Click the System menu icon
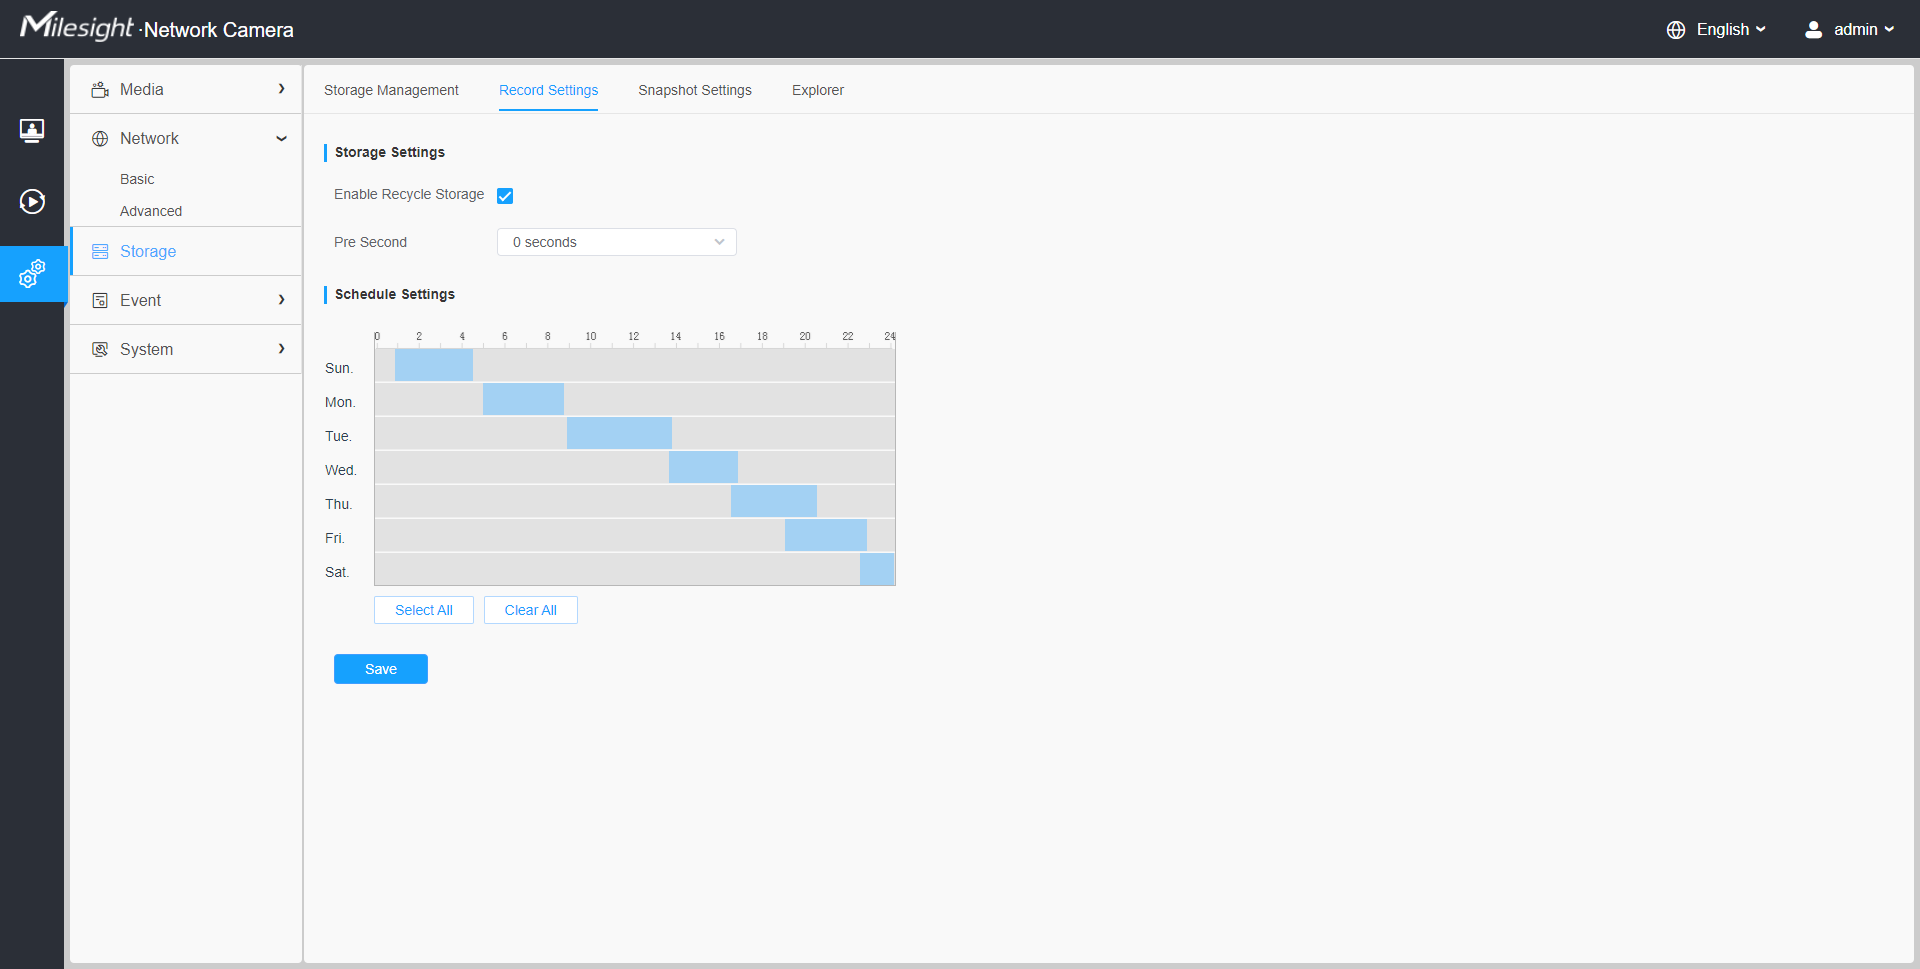Image resolution: width=1920 pixels, height=969 pixels. point(100,350)
